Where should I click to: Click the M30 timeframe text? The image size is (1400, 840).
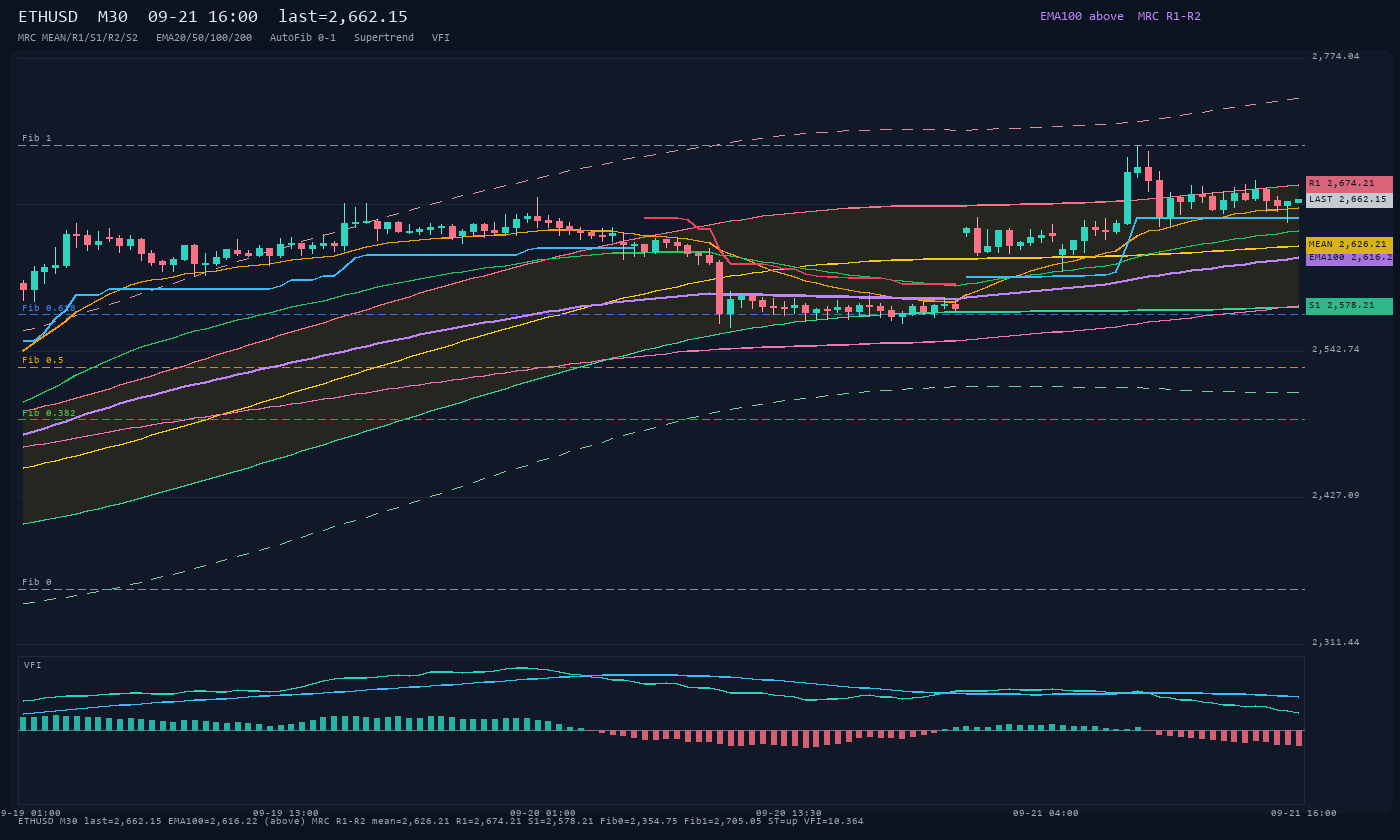tap(113, 17)
